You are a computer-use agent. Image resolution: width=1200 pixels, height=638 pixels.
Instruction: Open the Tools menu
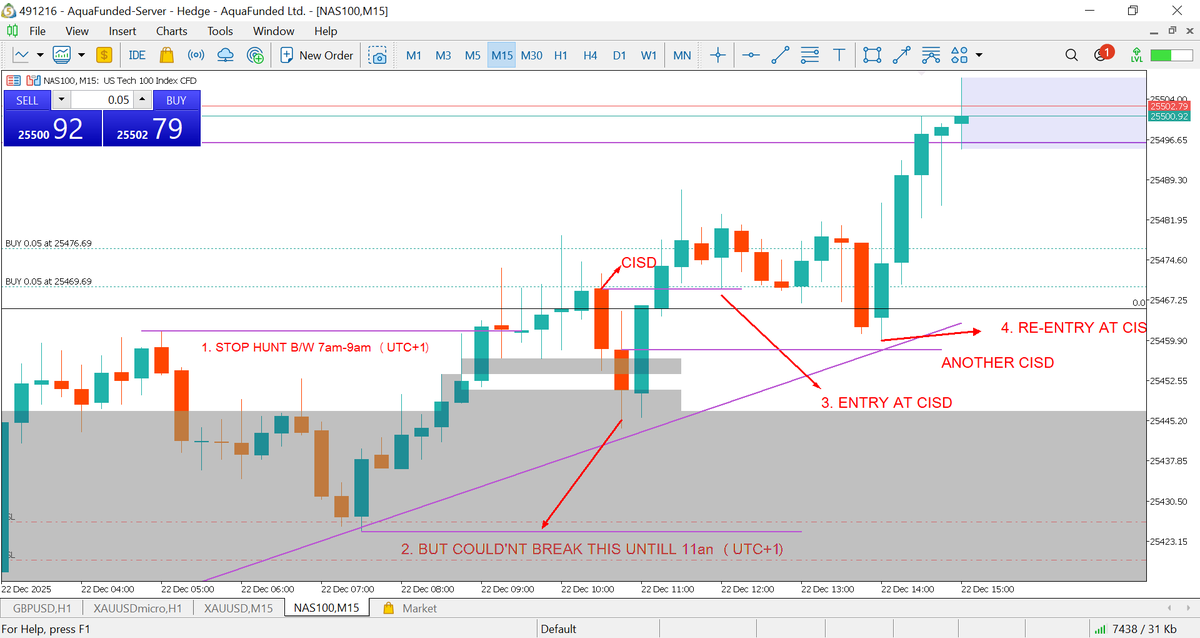point(220,31)
